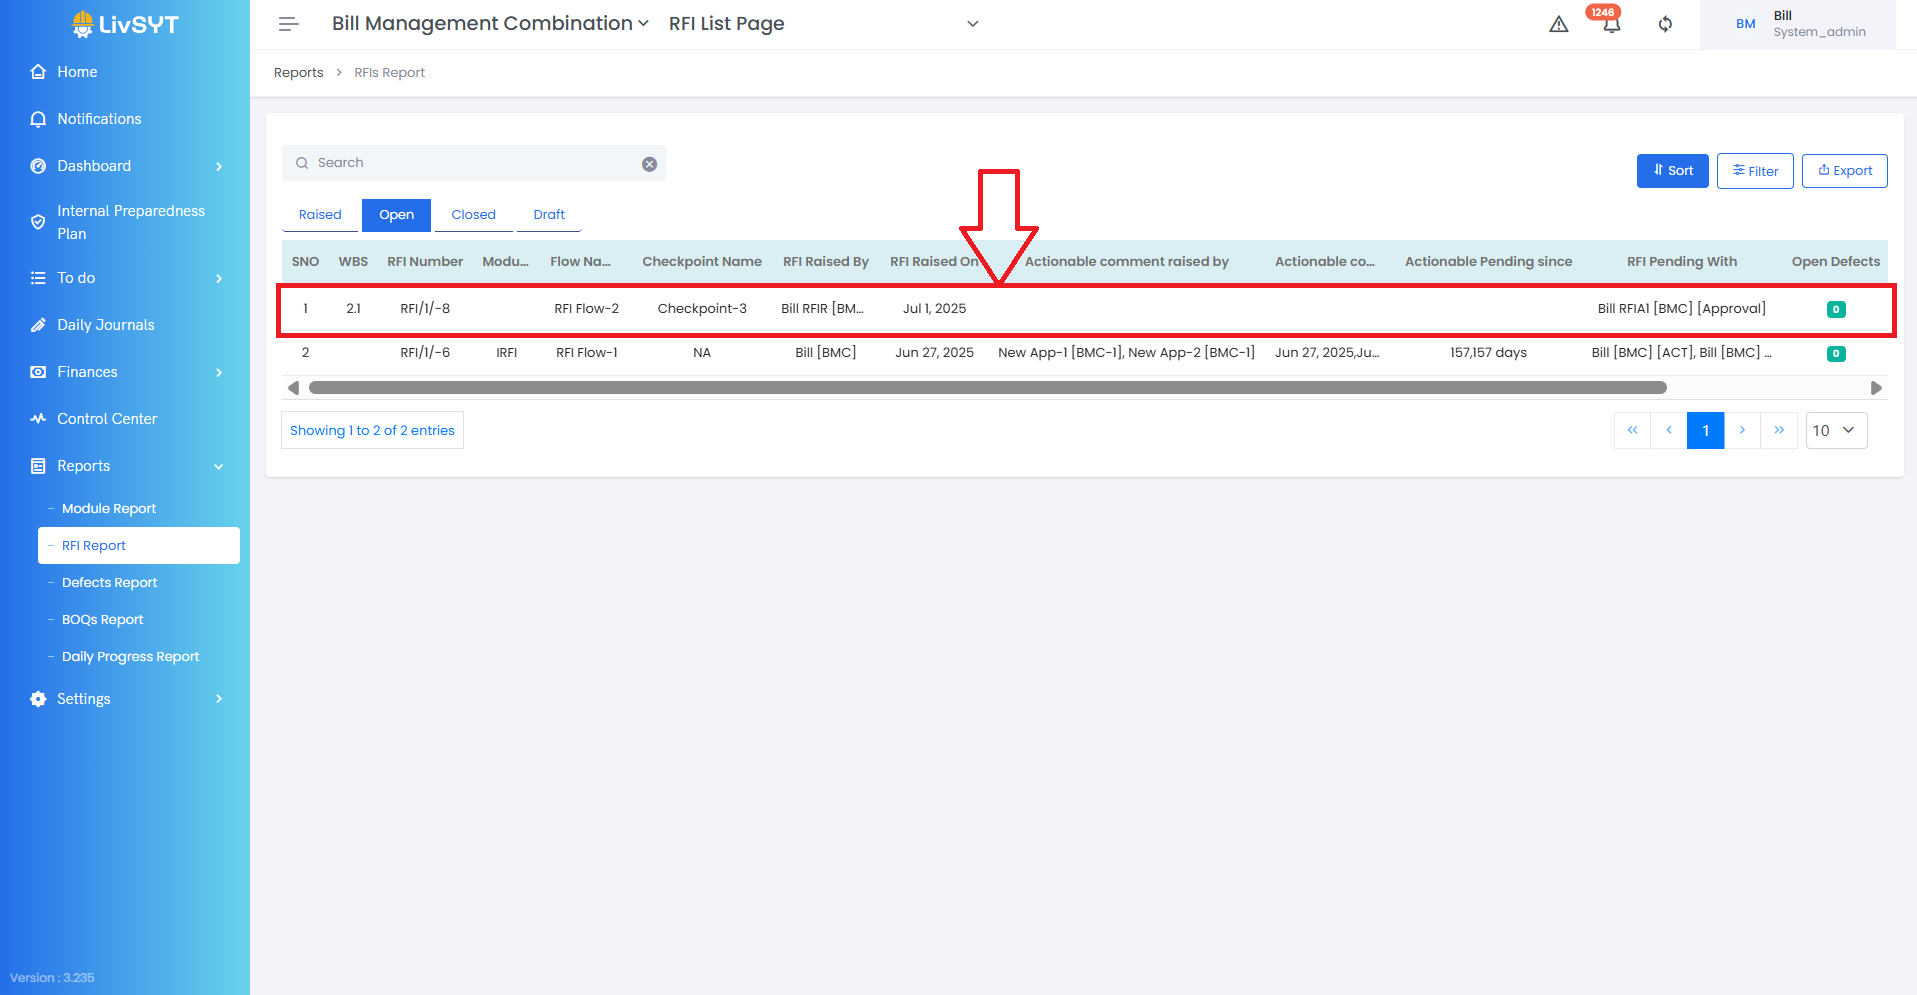Open the page size dropdown showing 10
The image size is (1917, 995).
tap(1836, 430)
